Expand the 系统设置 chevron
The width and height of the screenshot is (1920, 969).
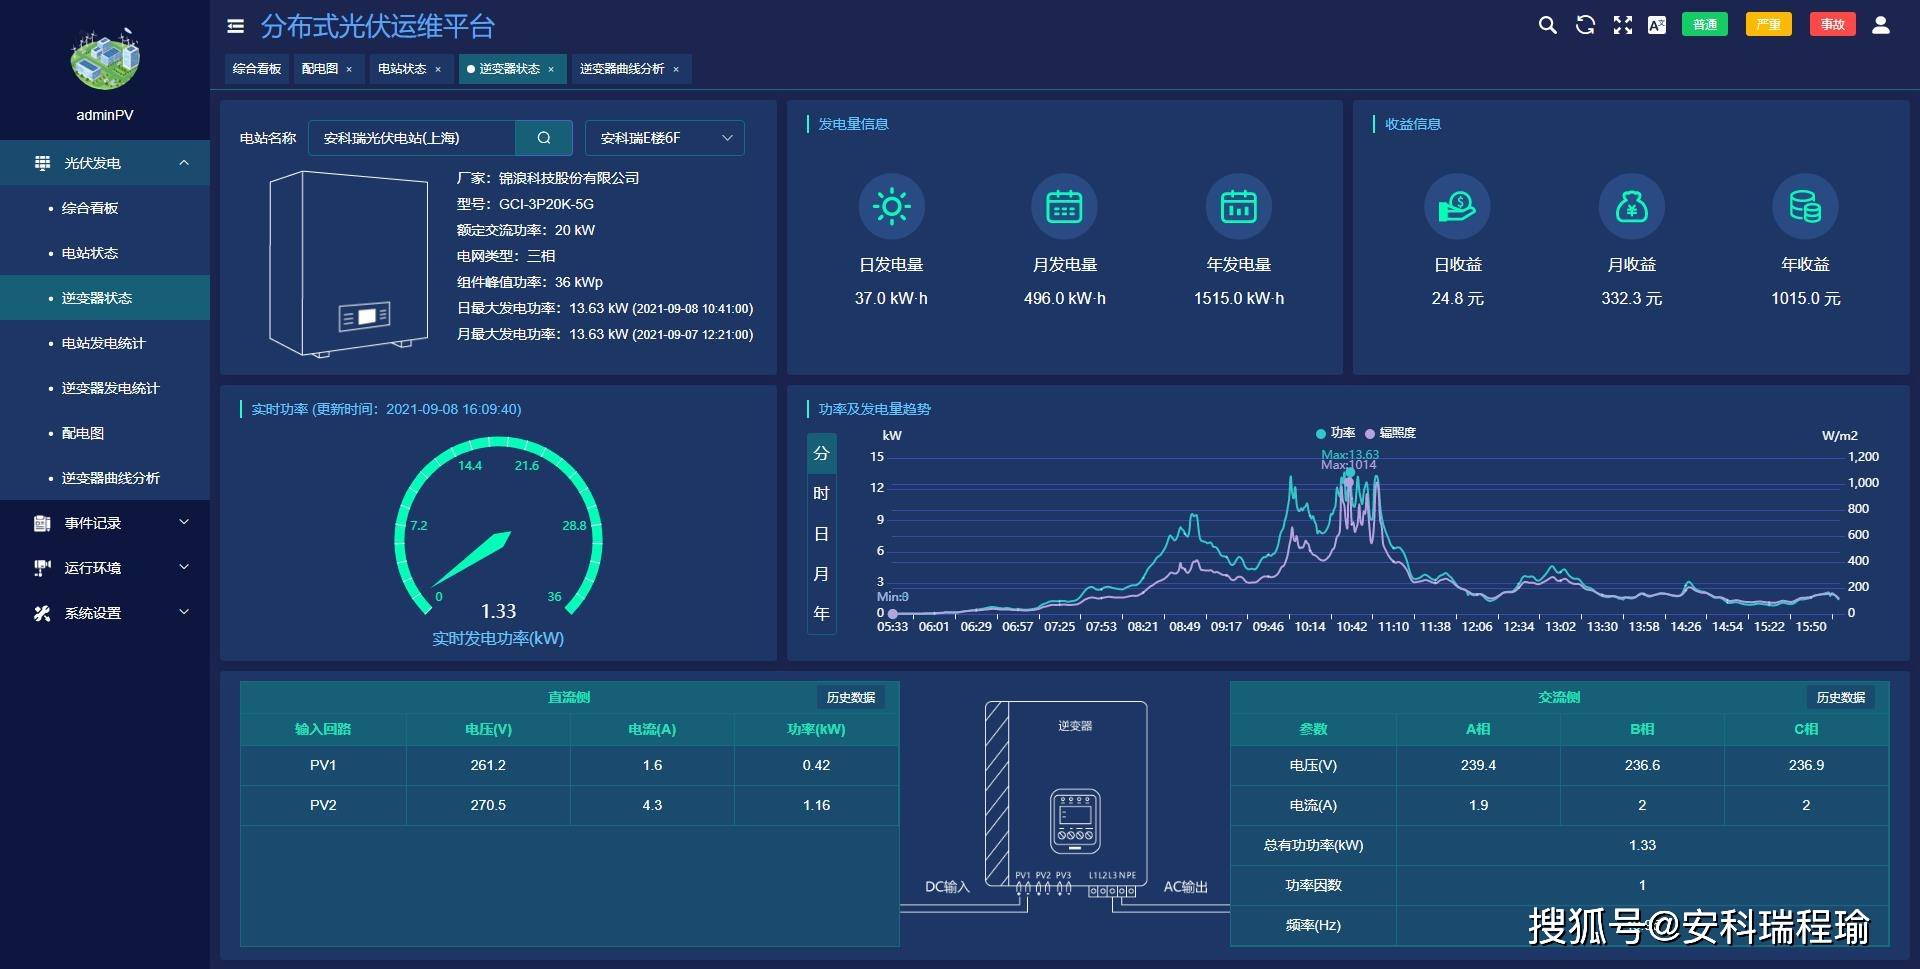point(184,612)
